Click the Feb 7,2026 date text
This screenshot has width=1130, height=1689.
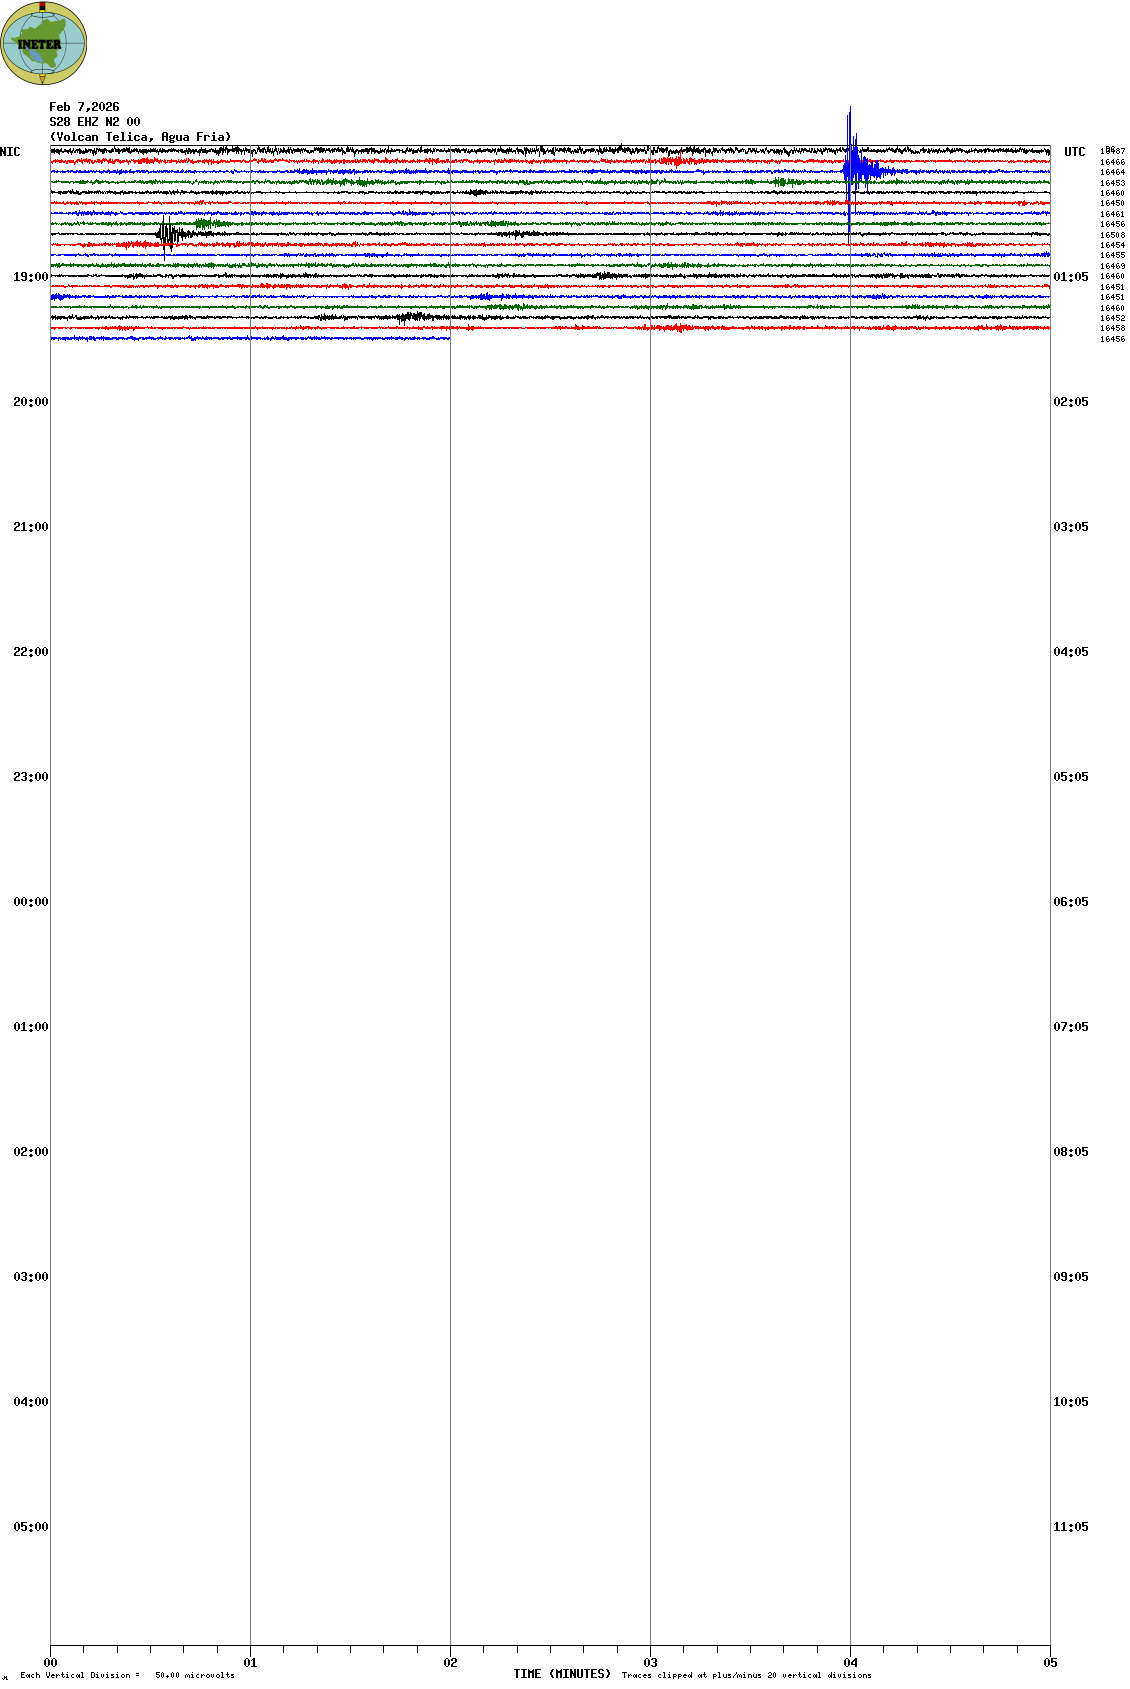(84, 107)
